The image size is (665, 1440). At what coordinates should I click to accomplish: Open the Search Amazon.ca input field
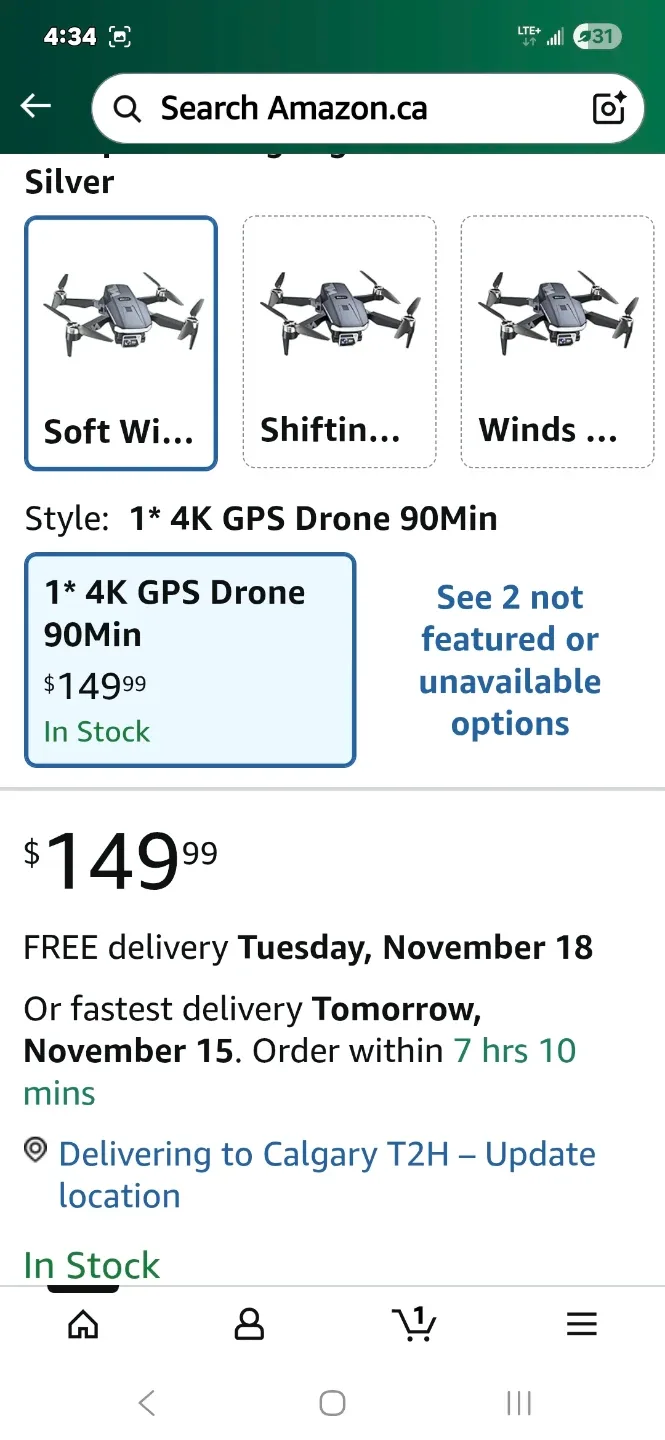click(330, 108)
